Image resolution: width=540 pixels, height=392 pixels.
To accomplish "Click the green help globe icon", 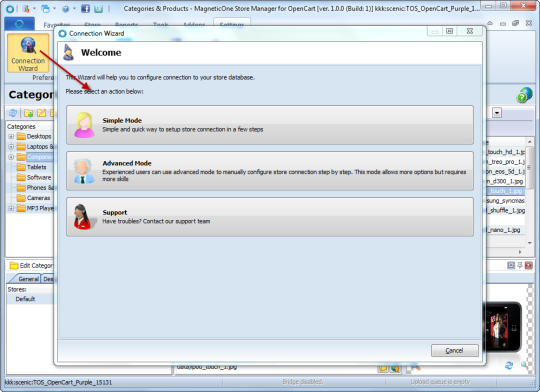I will (524, 95).
